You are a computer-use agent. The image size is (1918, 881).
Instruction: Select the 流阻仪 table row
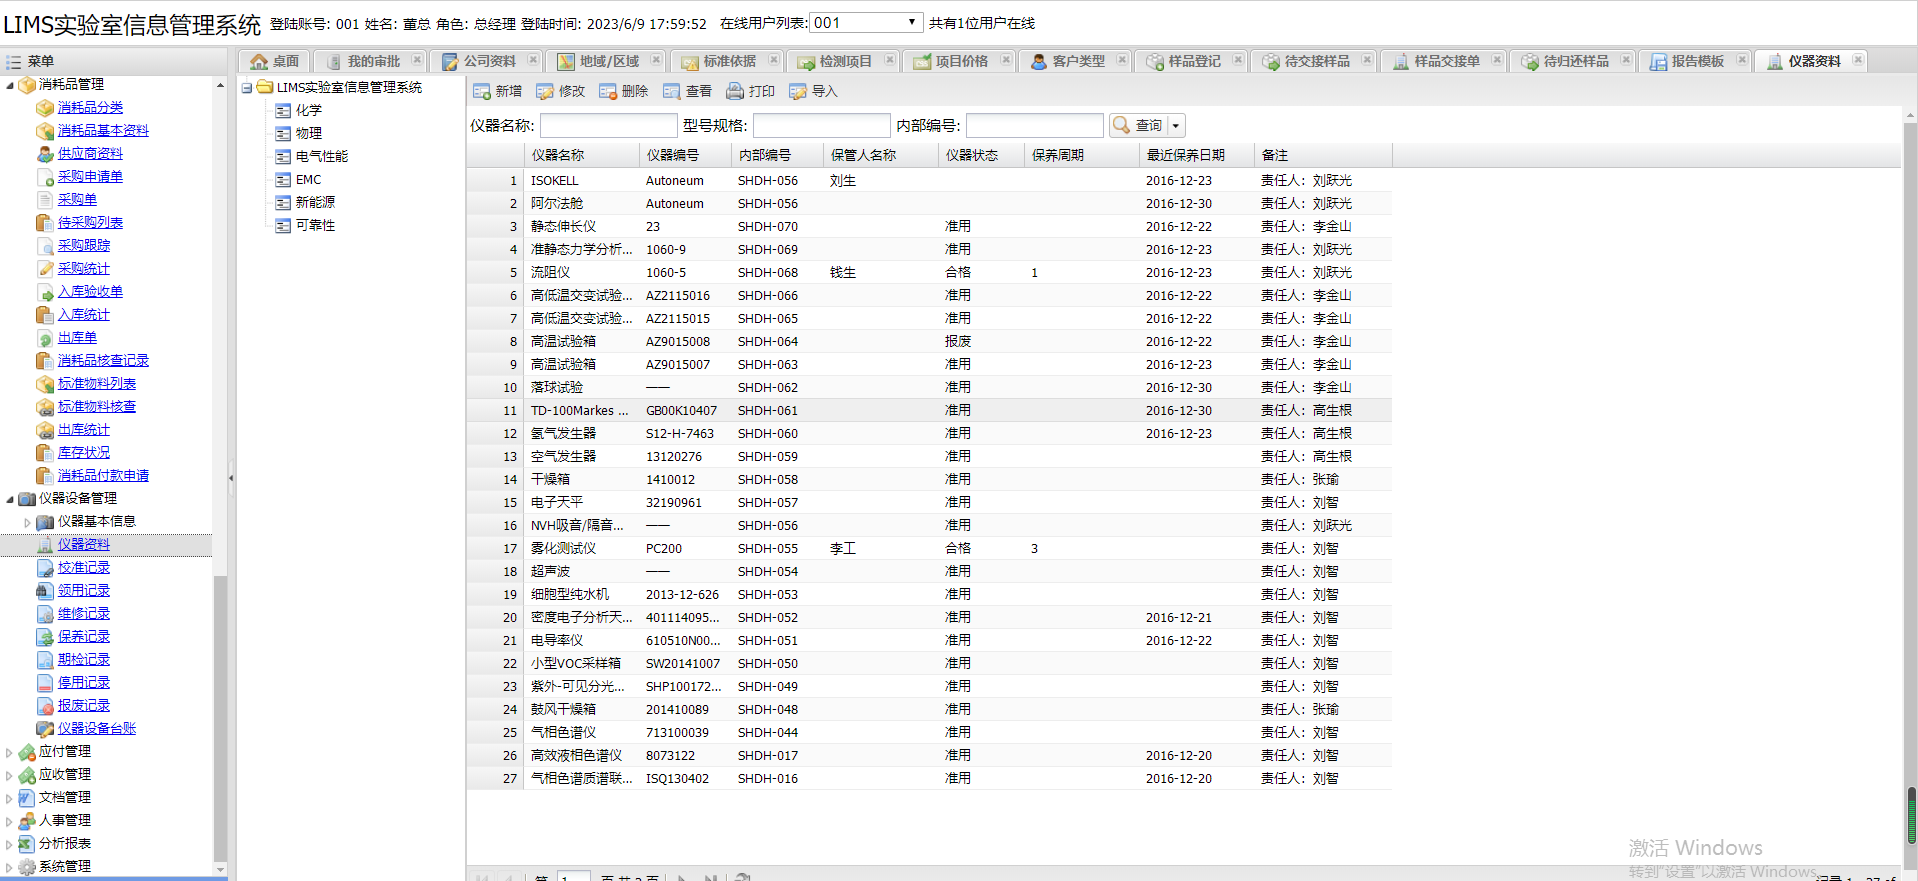click(929, 273)
